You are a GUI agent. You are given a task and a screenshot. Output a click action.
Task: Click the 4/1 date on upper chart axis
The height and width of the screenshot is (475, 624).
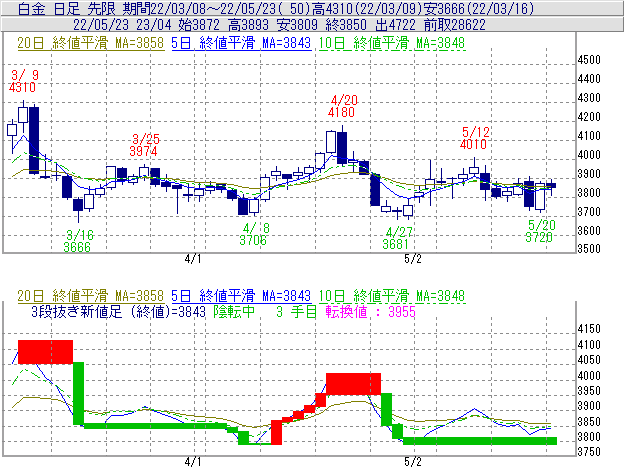(193, 259)
